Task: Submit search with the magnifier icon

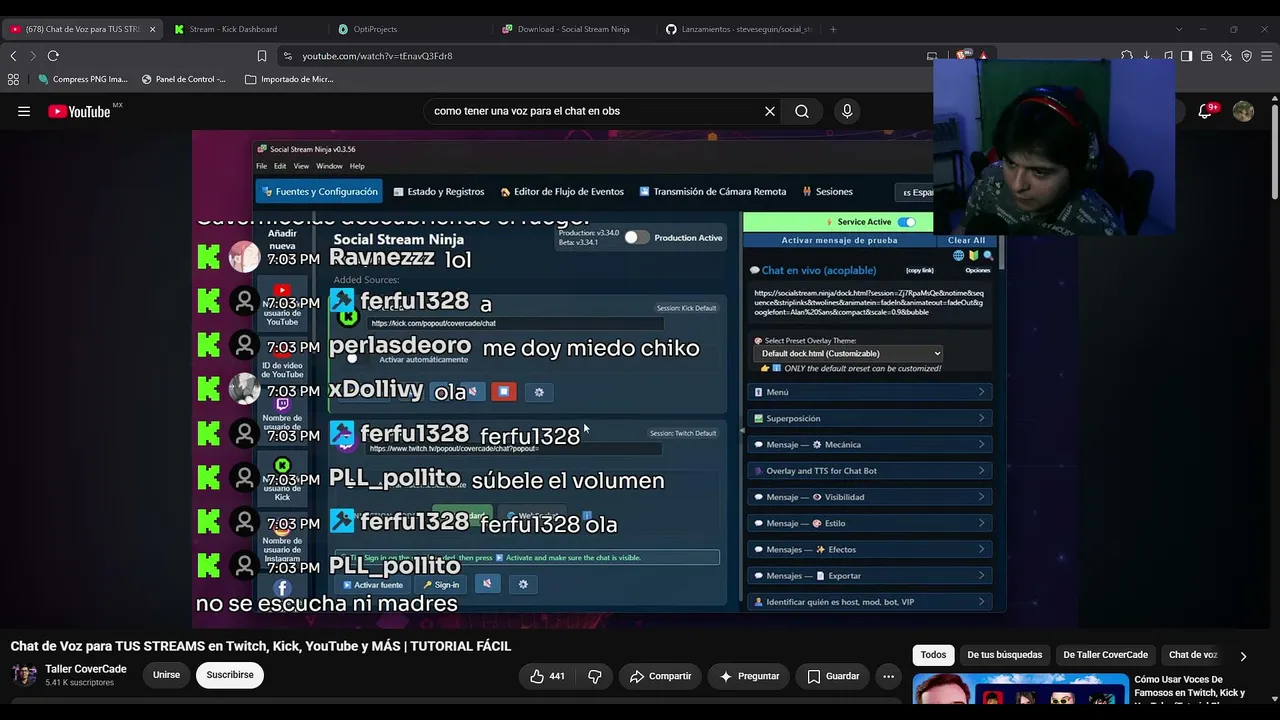Action: pyautogui.click(x=802, y=111)
